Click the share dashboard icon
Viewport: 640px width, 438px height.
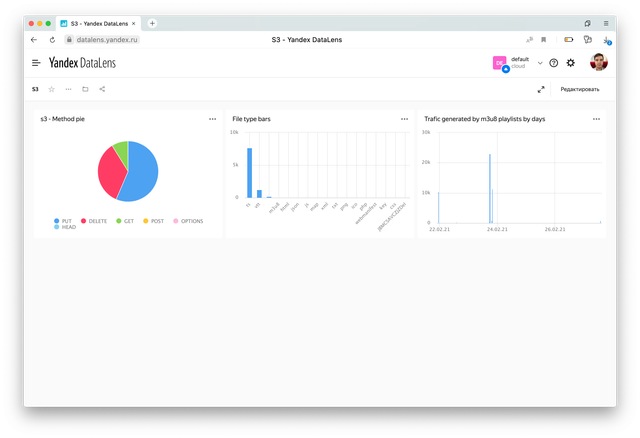pyautogui.click(x=102, y=89)
